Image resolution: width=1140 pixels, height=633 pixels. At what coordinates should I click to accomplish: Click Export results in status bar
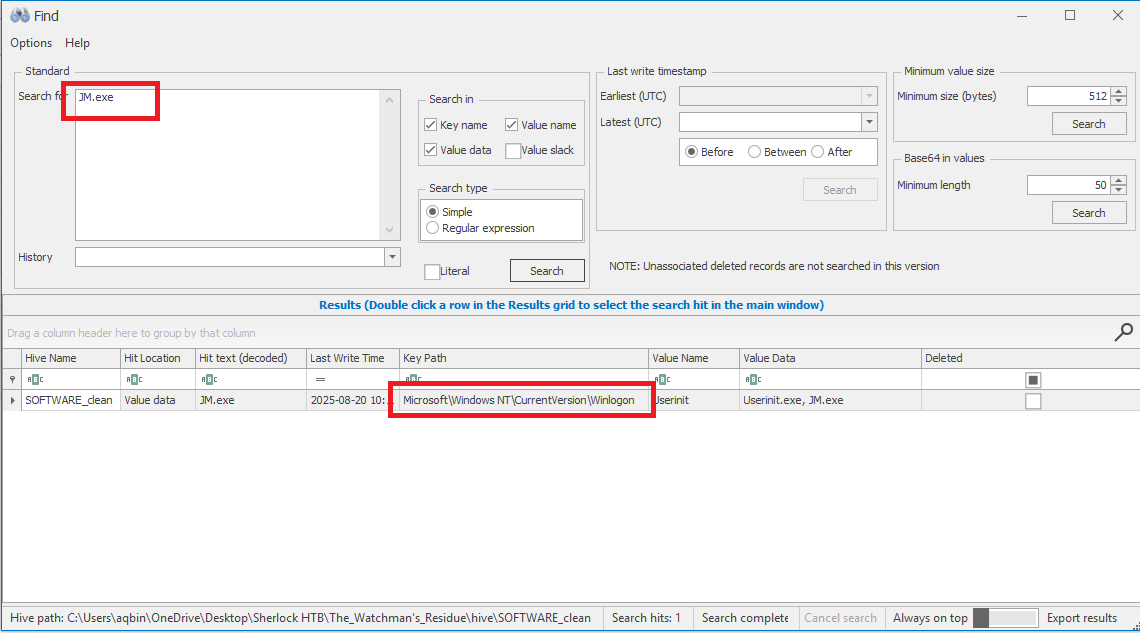click(x=1081, y=618)
